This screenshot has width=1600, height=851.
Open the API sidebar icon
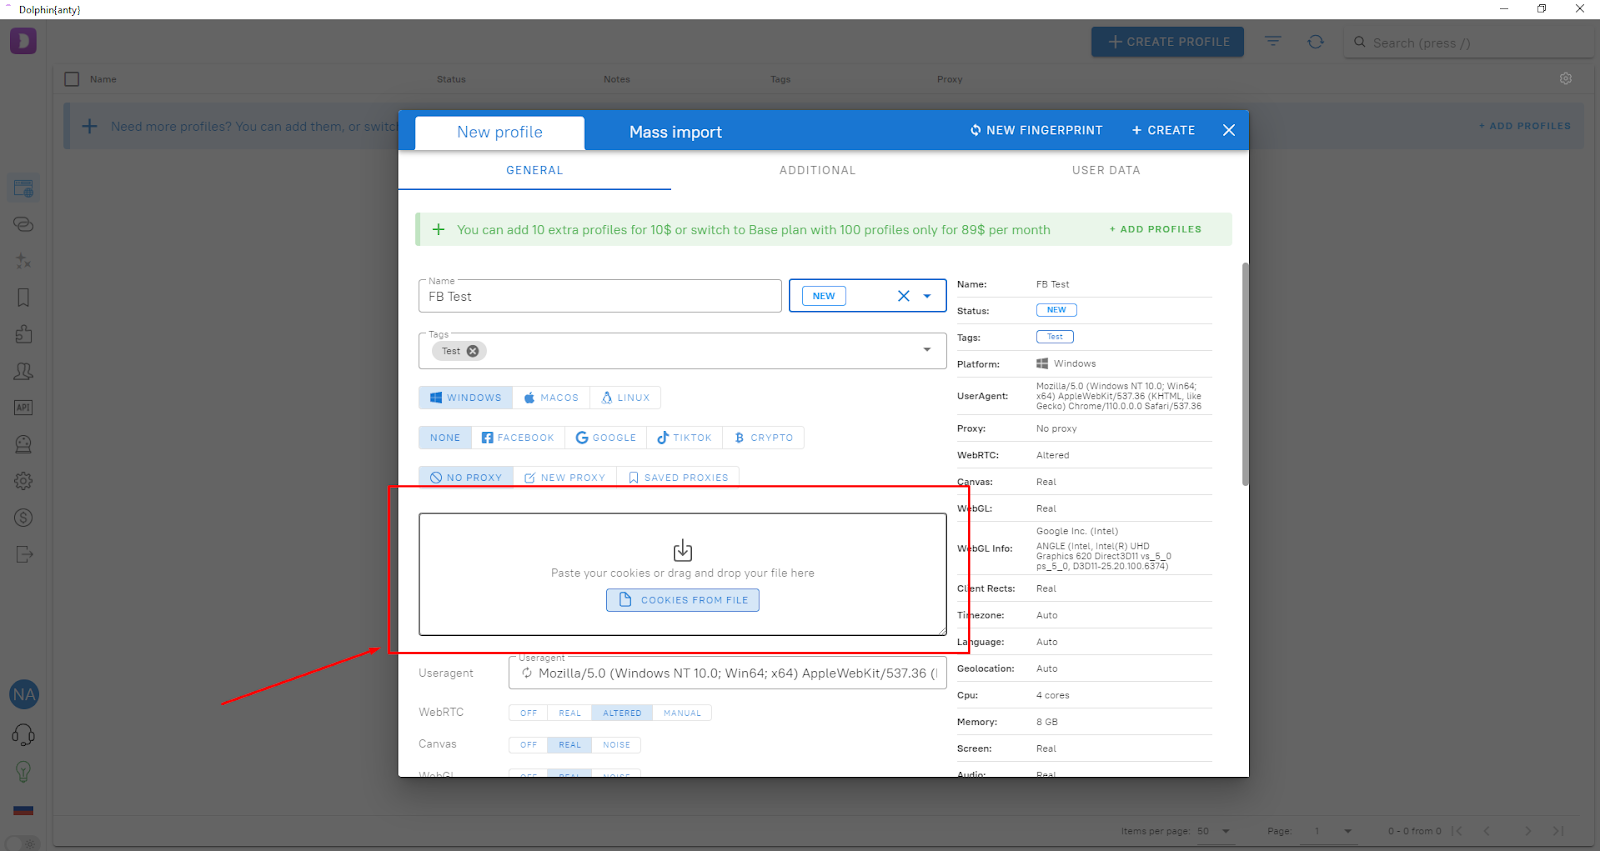(23, 407)
